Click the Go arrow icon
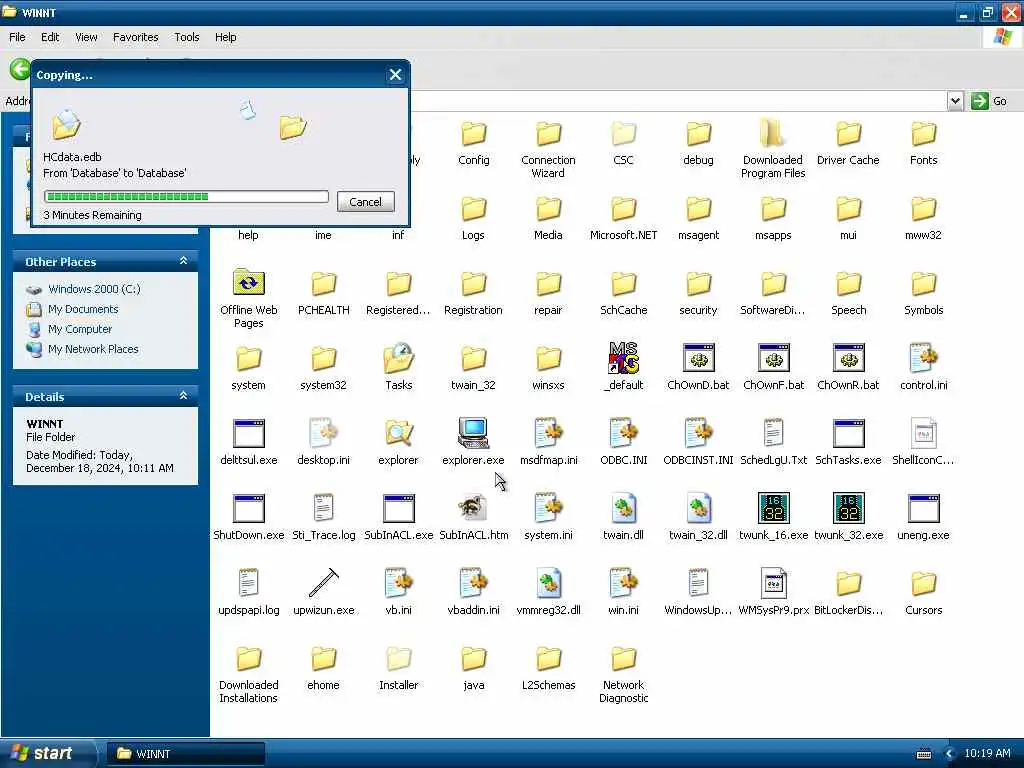 click(x=979, y=101)
